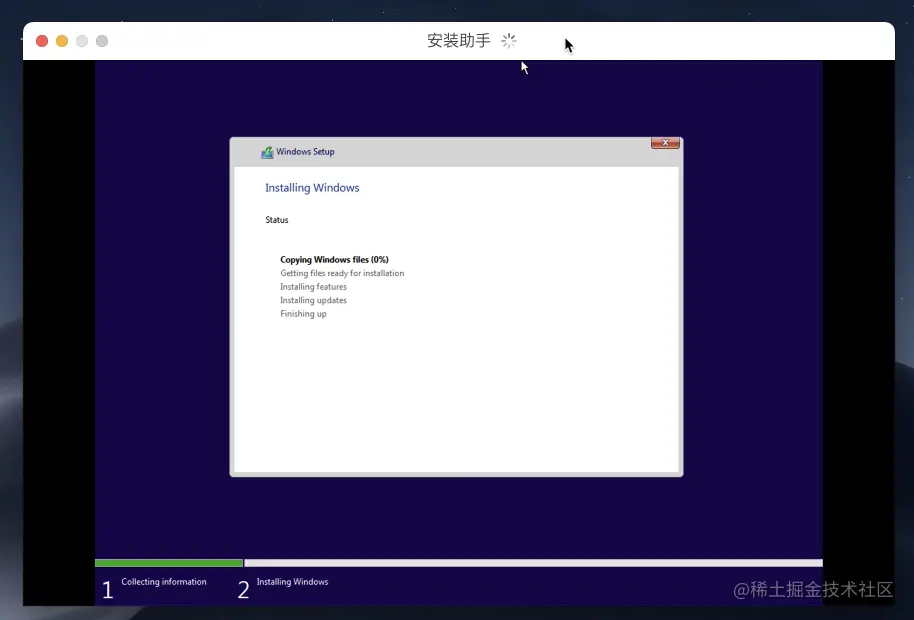This screenshot has height=620, width=914.
Task: Click the second gray button in title bar
Action: tap(102, 41)
